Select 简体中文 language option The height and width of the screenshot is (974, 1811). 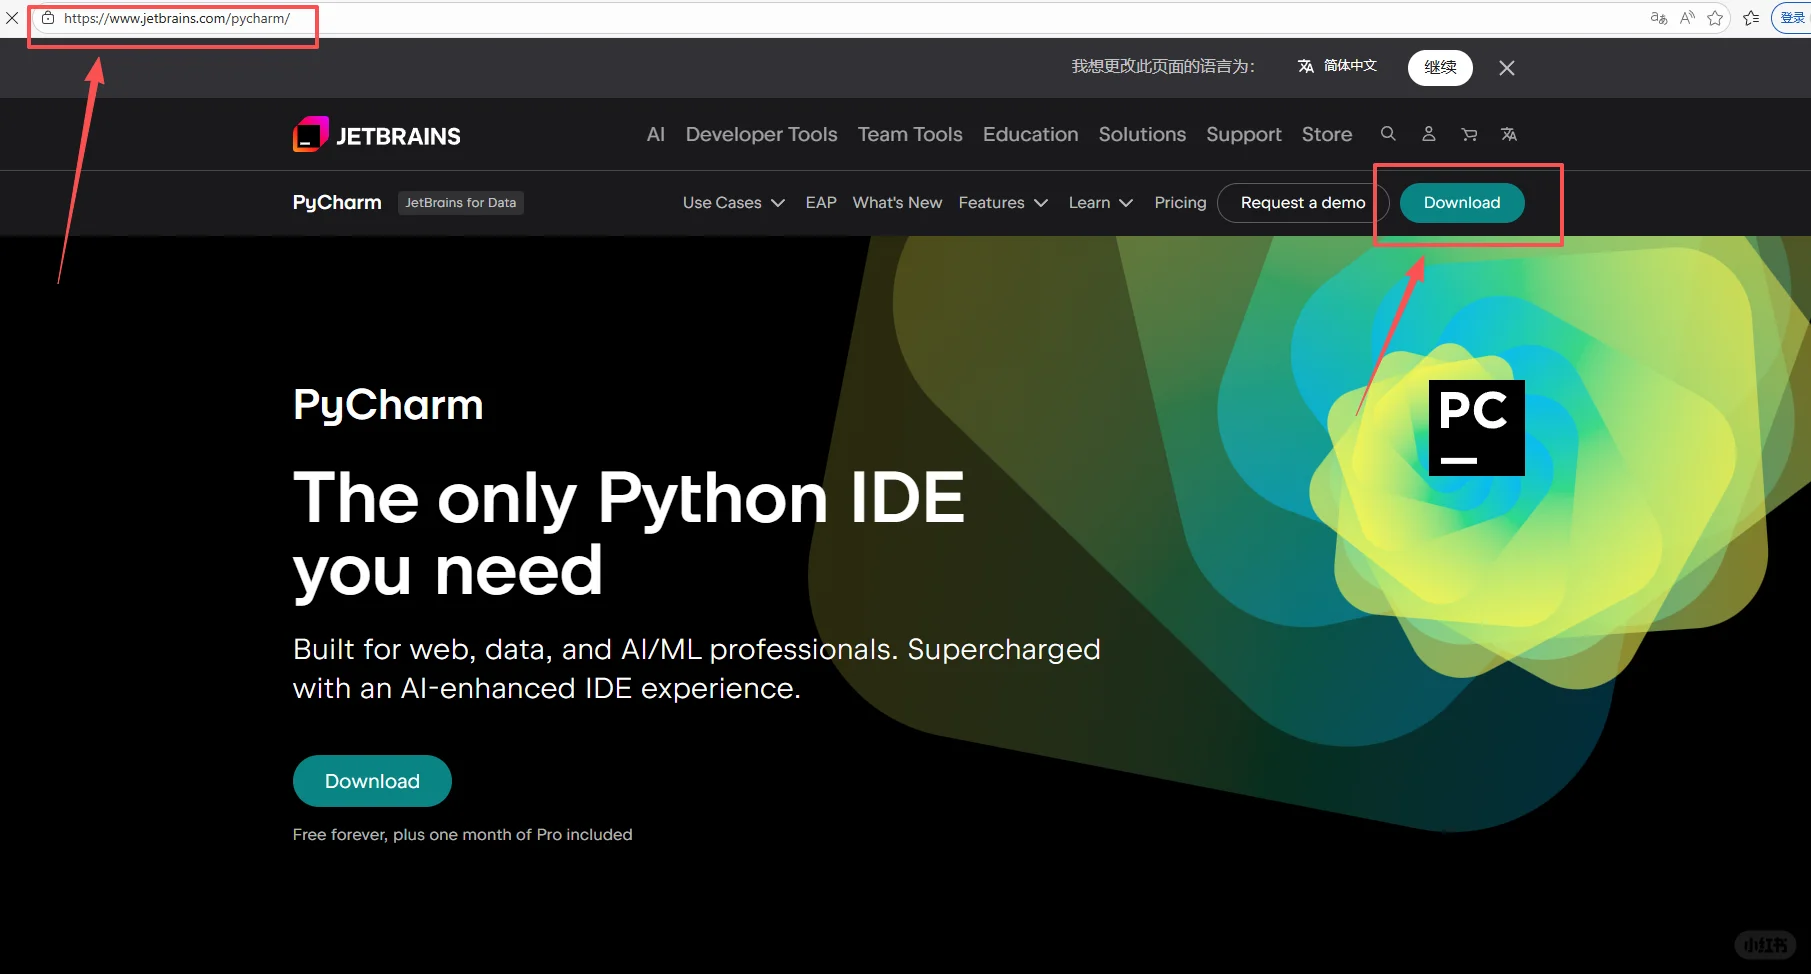pos(1337,66)
